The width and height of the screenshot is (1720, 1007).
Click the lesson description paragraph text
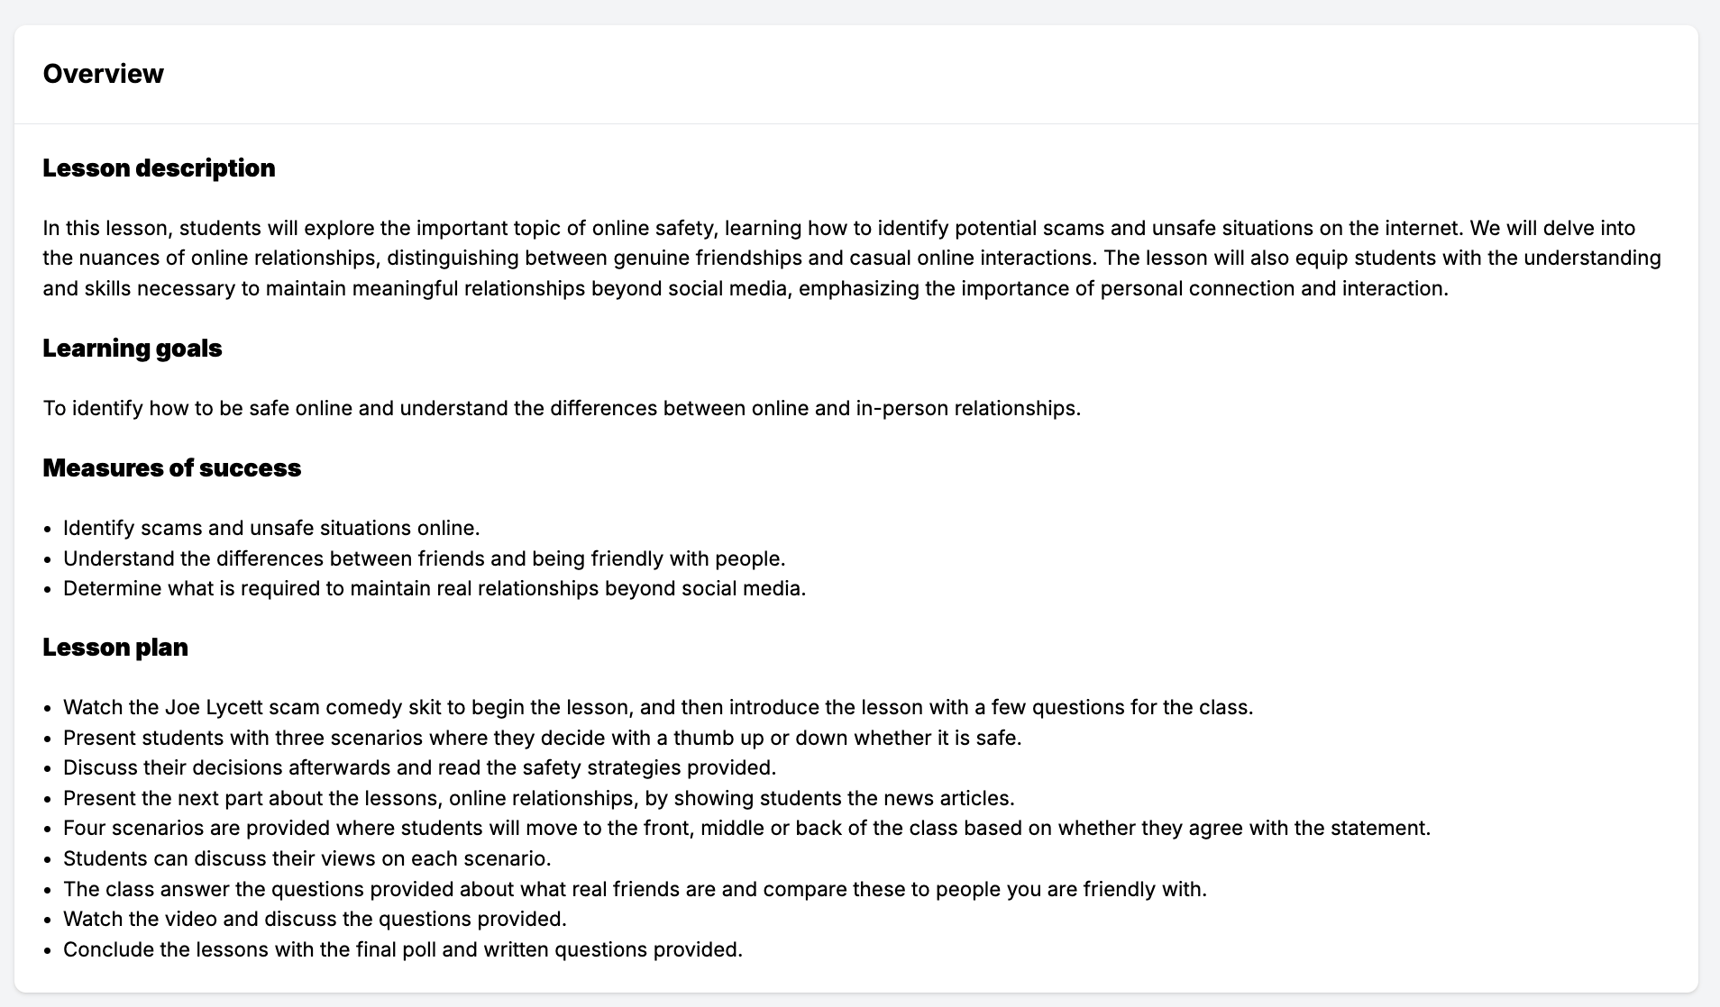850,258
